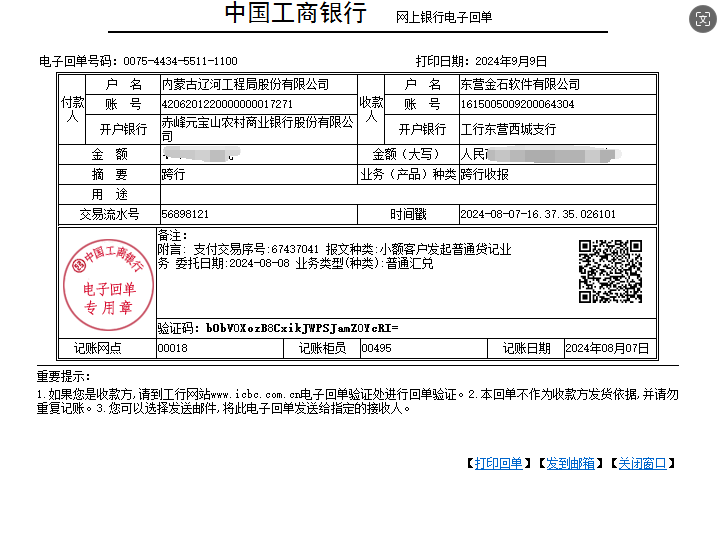Click the 中国工商银行 title heading
This screenshot has width=724, height=545.
pos(296,12)
